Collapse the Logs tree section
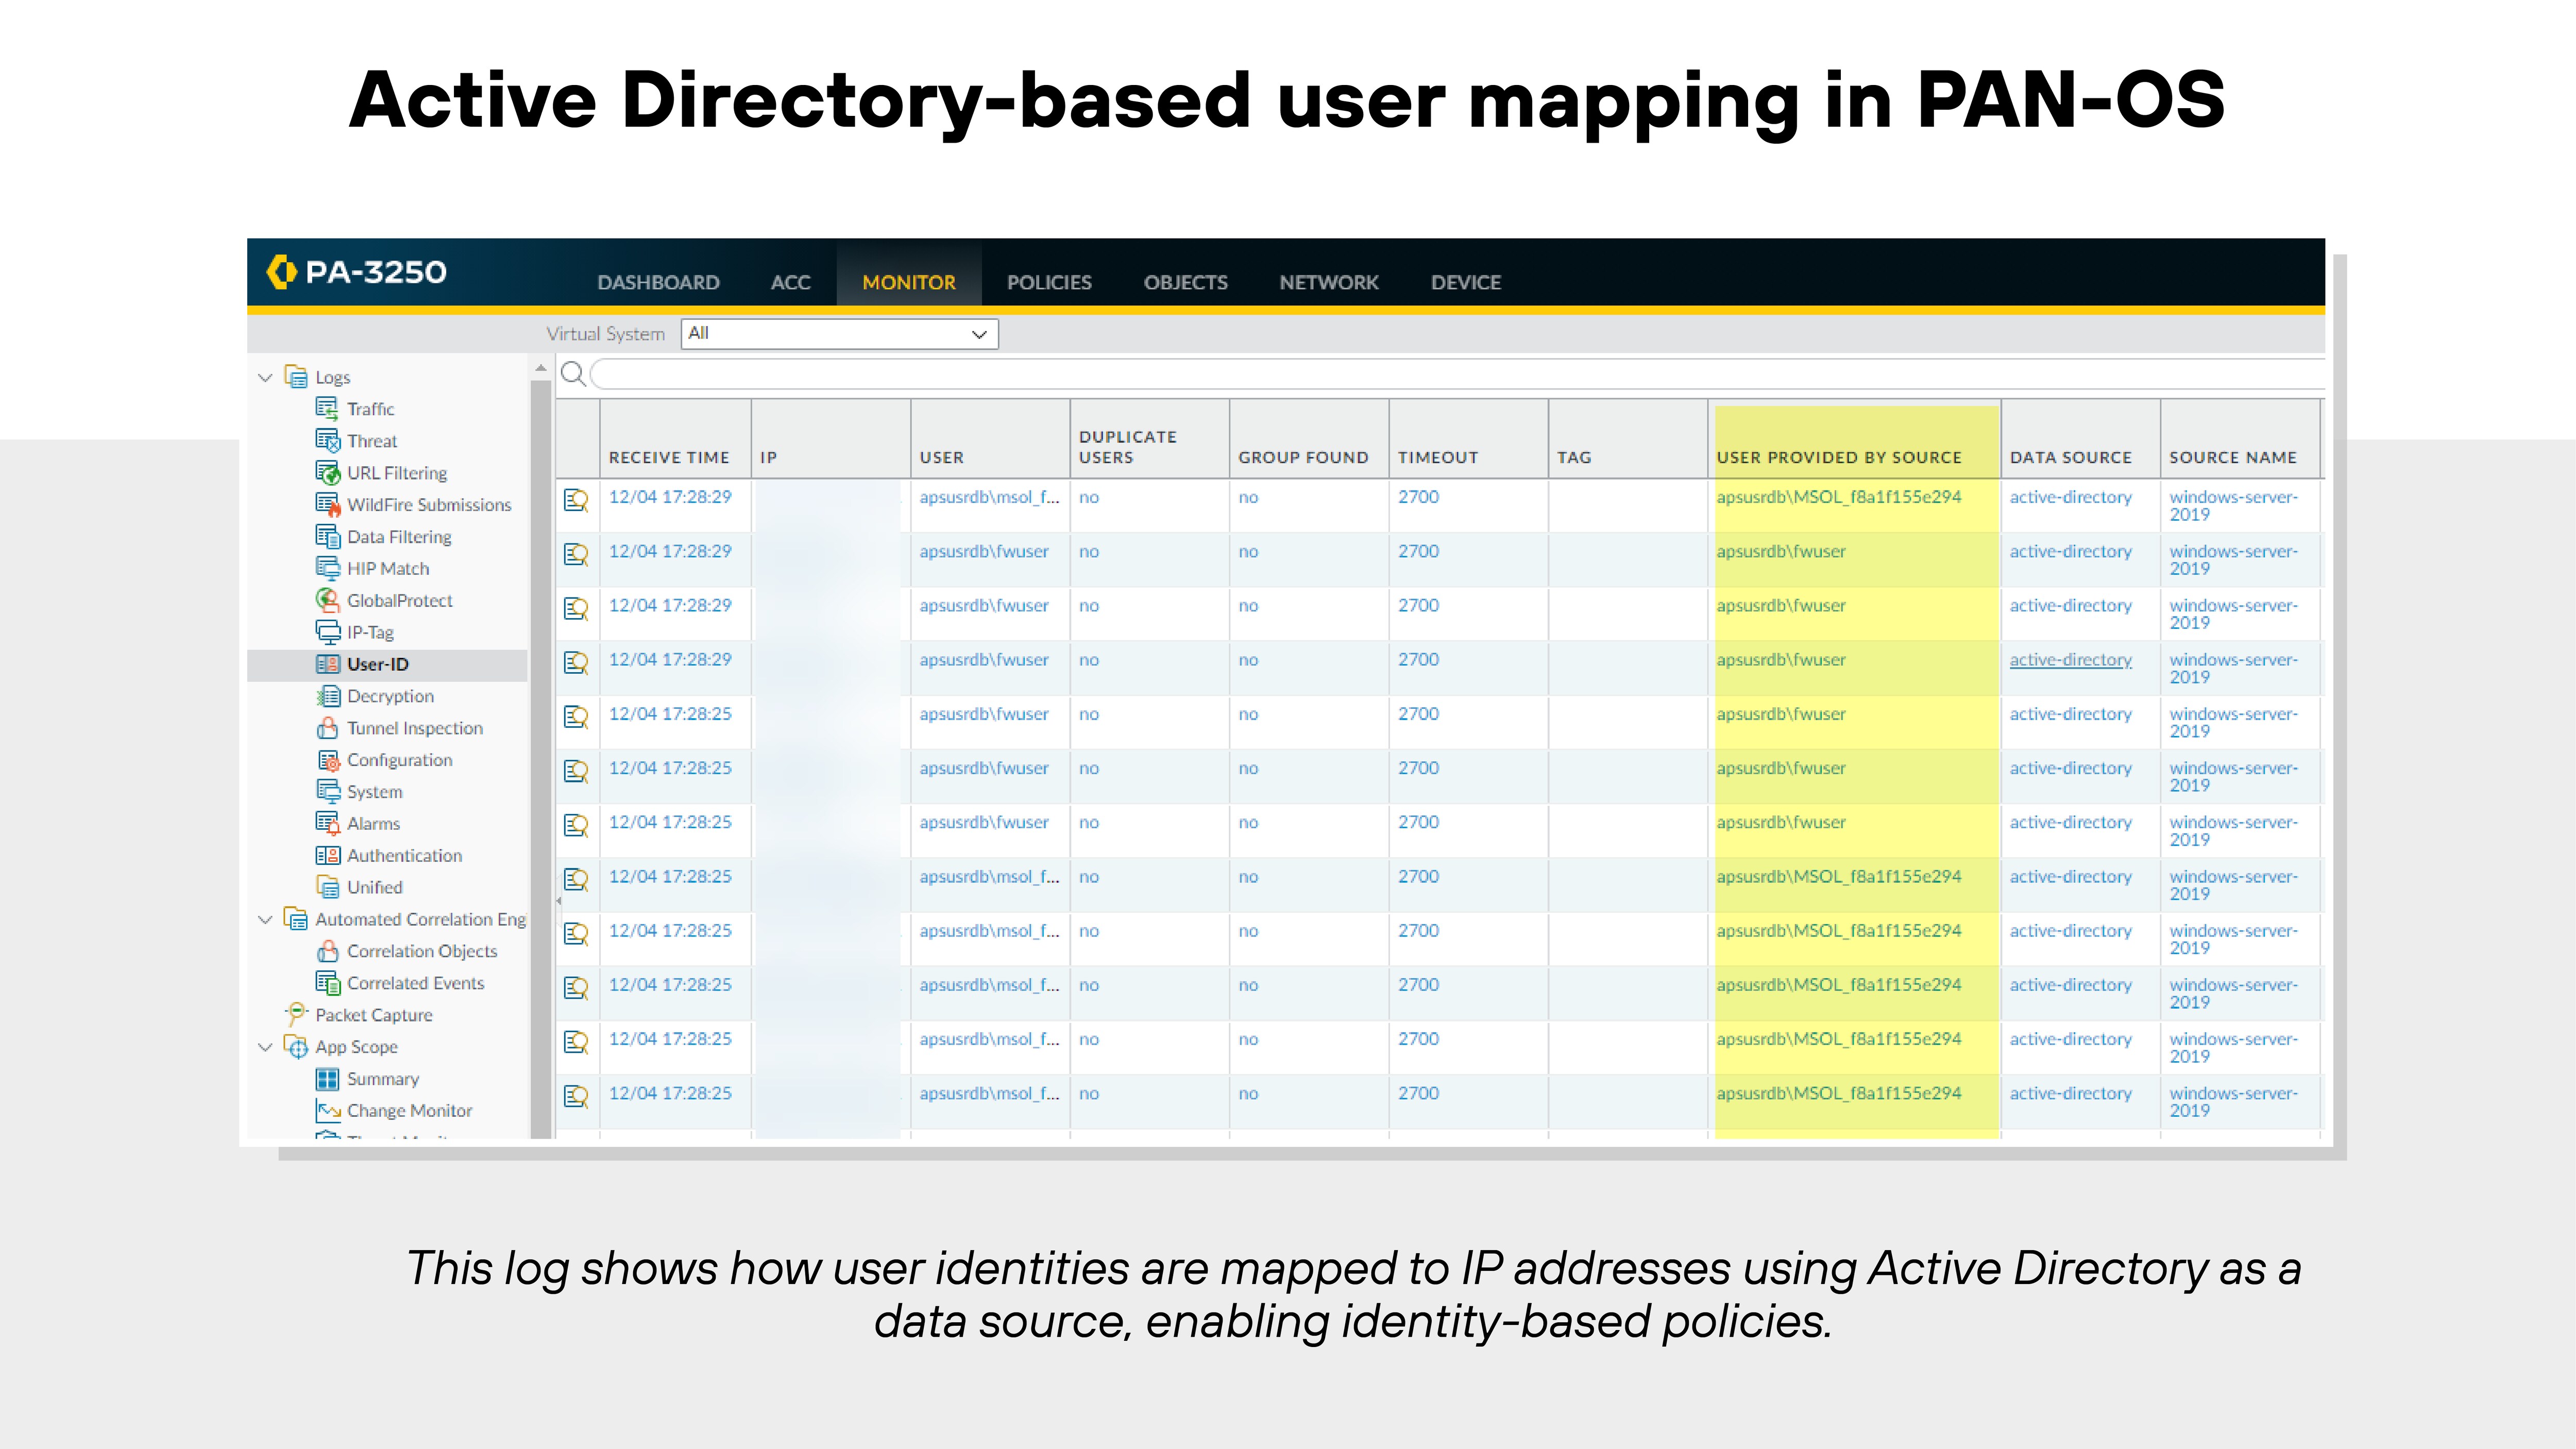Image resolution: width=2576 pixels, height=1449 pixels. coord(265,377)
